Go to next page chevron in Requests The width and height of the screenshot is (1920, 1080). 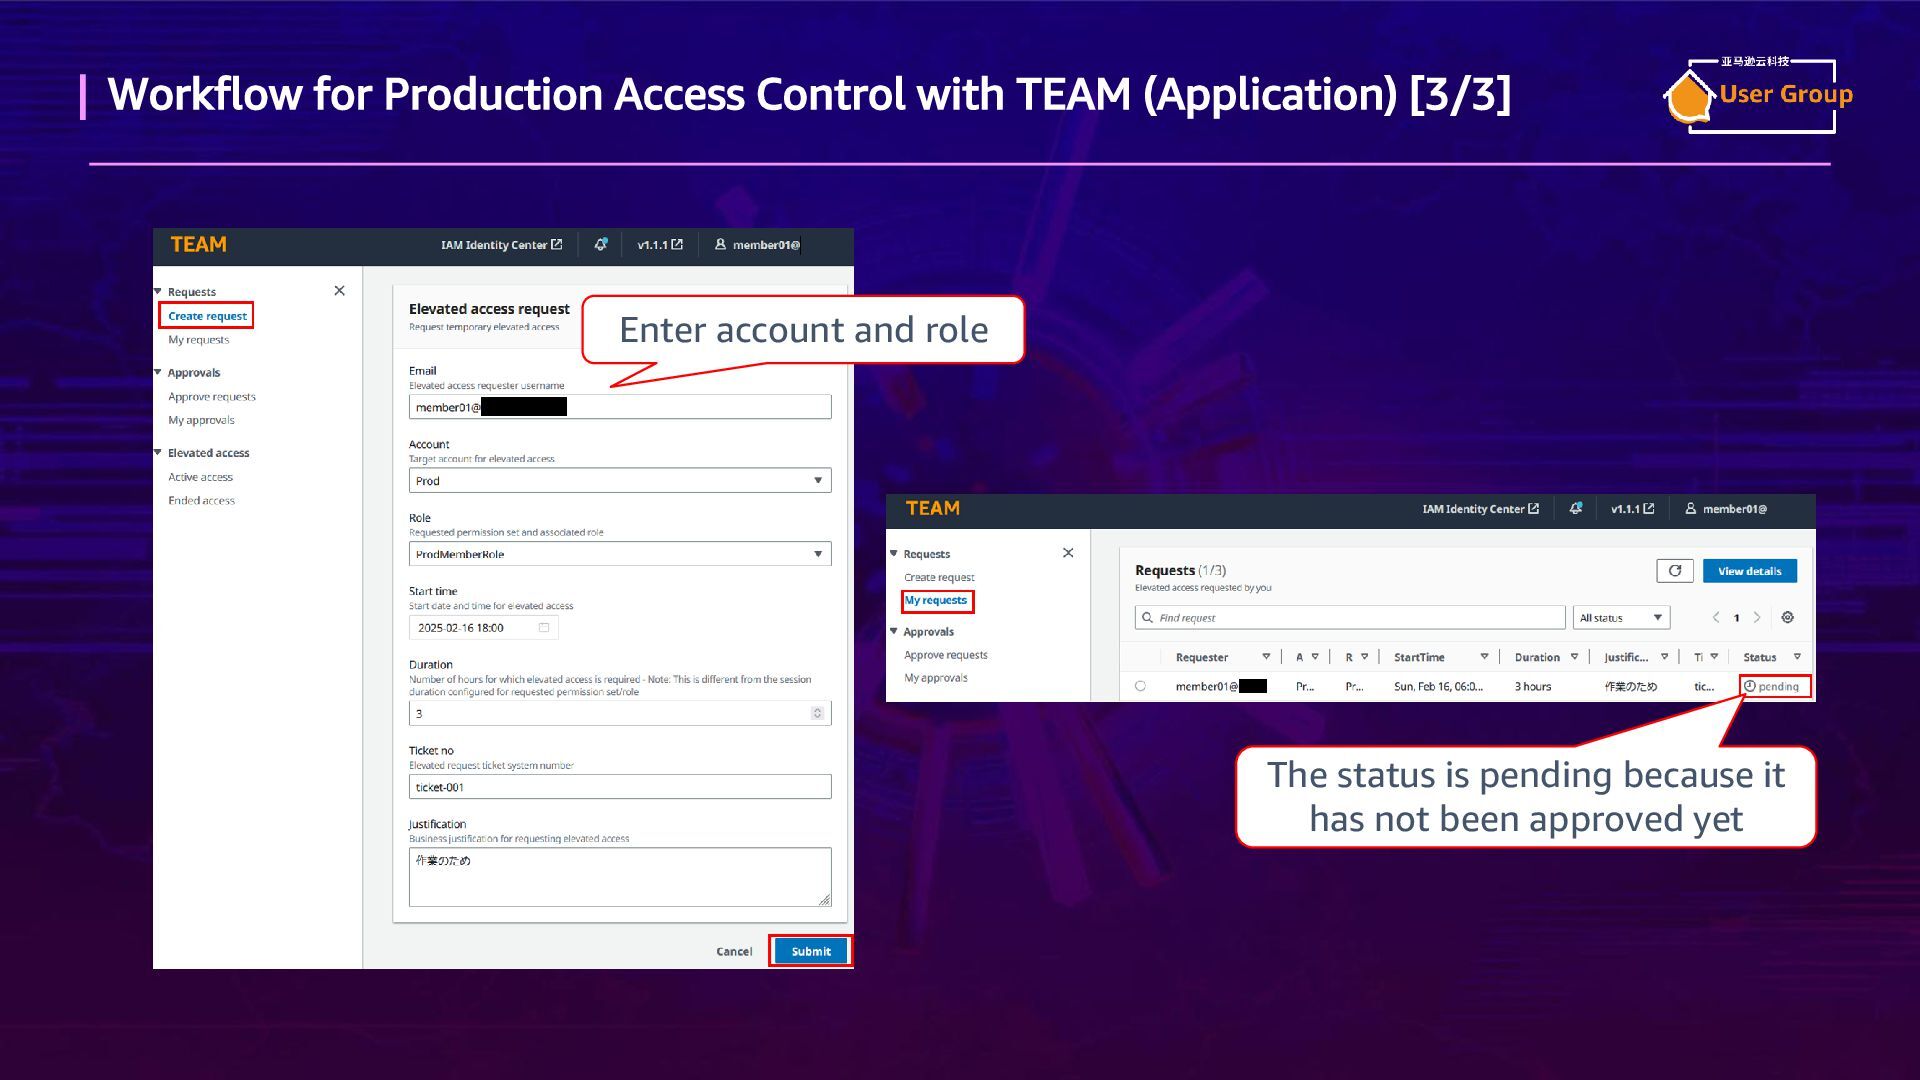(x=1757, y=618)
